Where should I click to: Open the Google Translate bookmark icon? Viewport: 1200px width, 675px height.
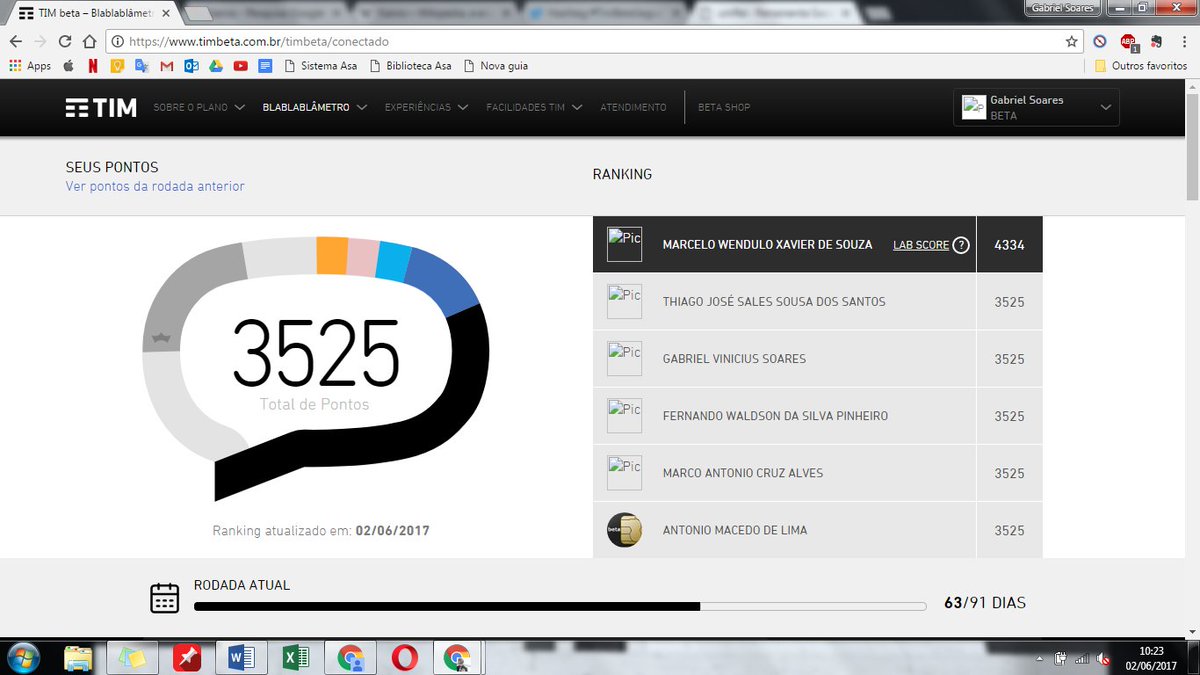(142, 66)
